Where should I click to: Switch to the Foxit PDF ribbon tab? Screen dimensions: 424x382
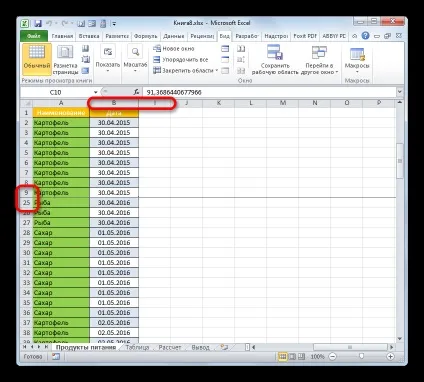point(305,36)
